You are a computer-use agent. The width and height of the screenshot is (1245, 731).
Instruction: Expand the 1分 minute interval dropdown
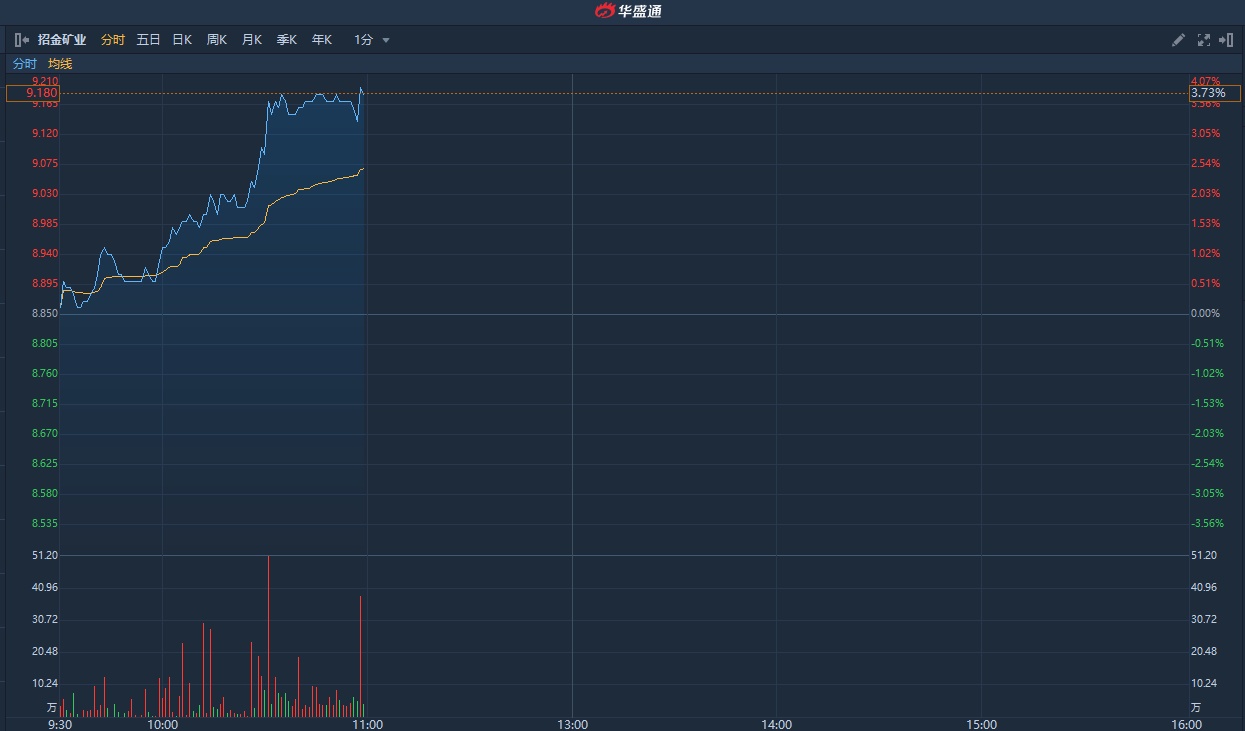click(364, 40)
